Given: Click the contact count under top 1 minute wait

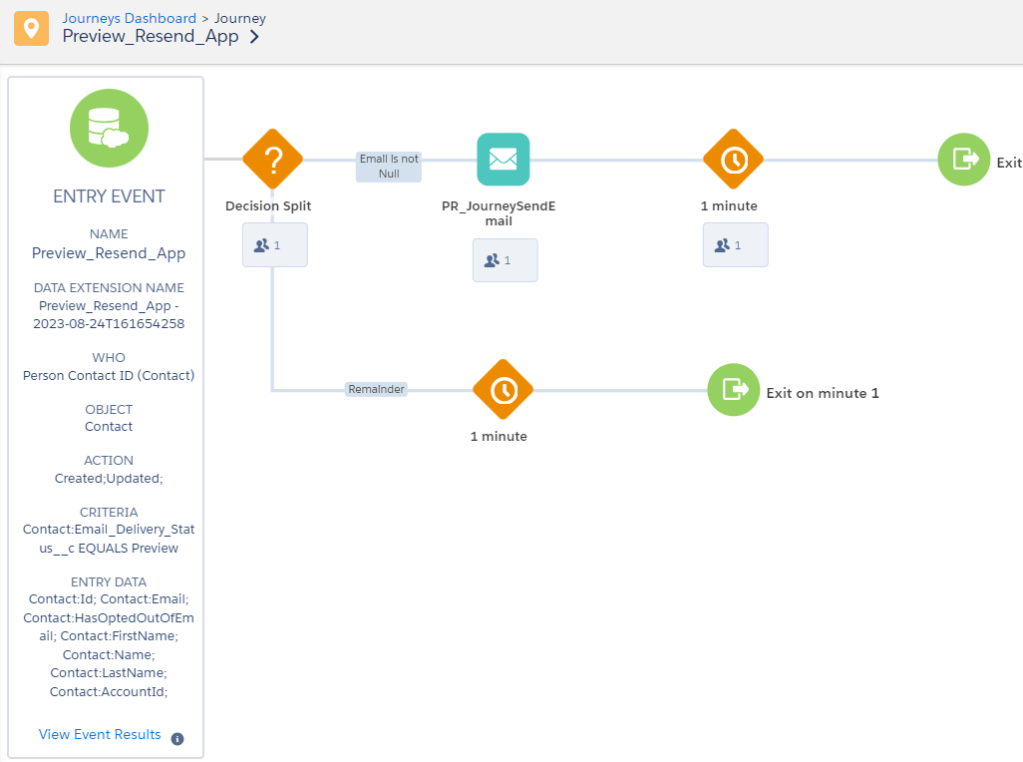Looking at the screenshot, I should (735, 245).
